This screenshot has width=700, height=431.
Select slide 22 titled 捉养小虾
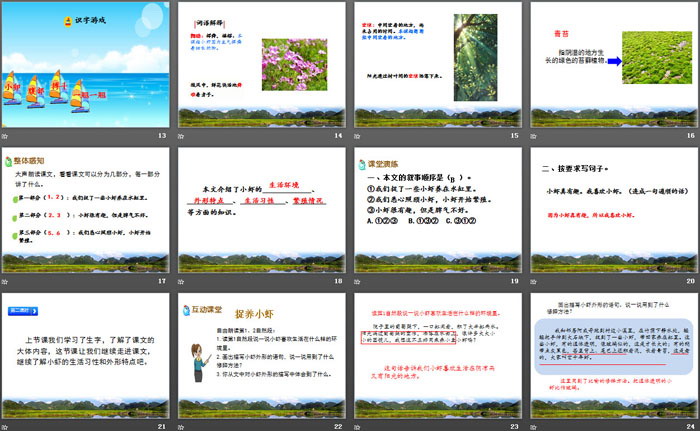[262, 356]
